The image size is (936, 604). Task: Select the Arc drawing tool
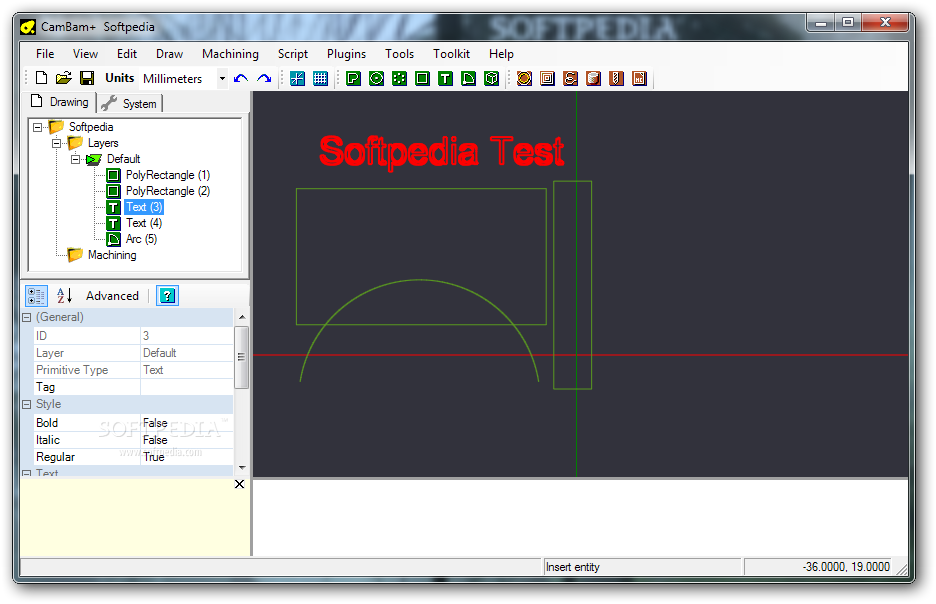pos(469,78)
